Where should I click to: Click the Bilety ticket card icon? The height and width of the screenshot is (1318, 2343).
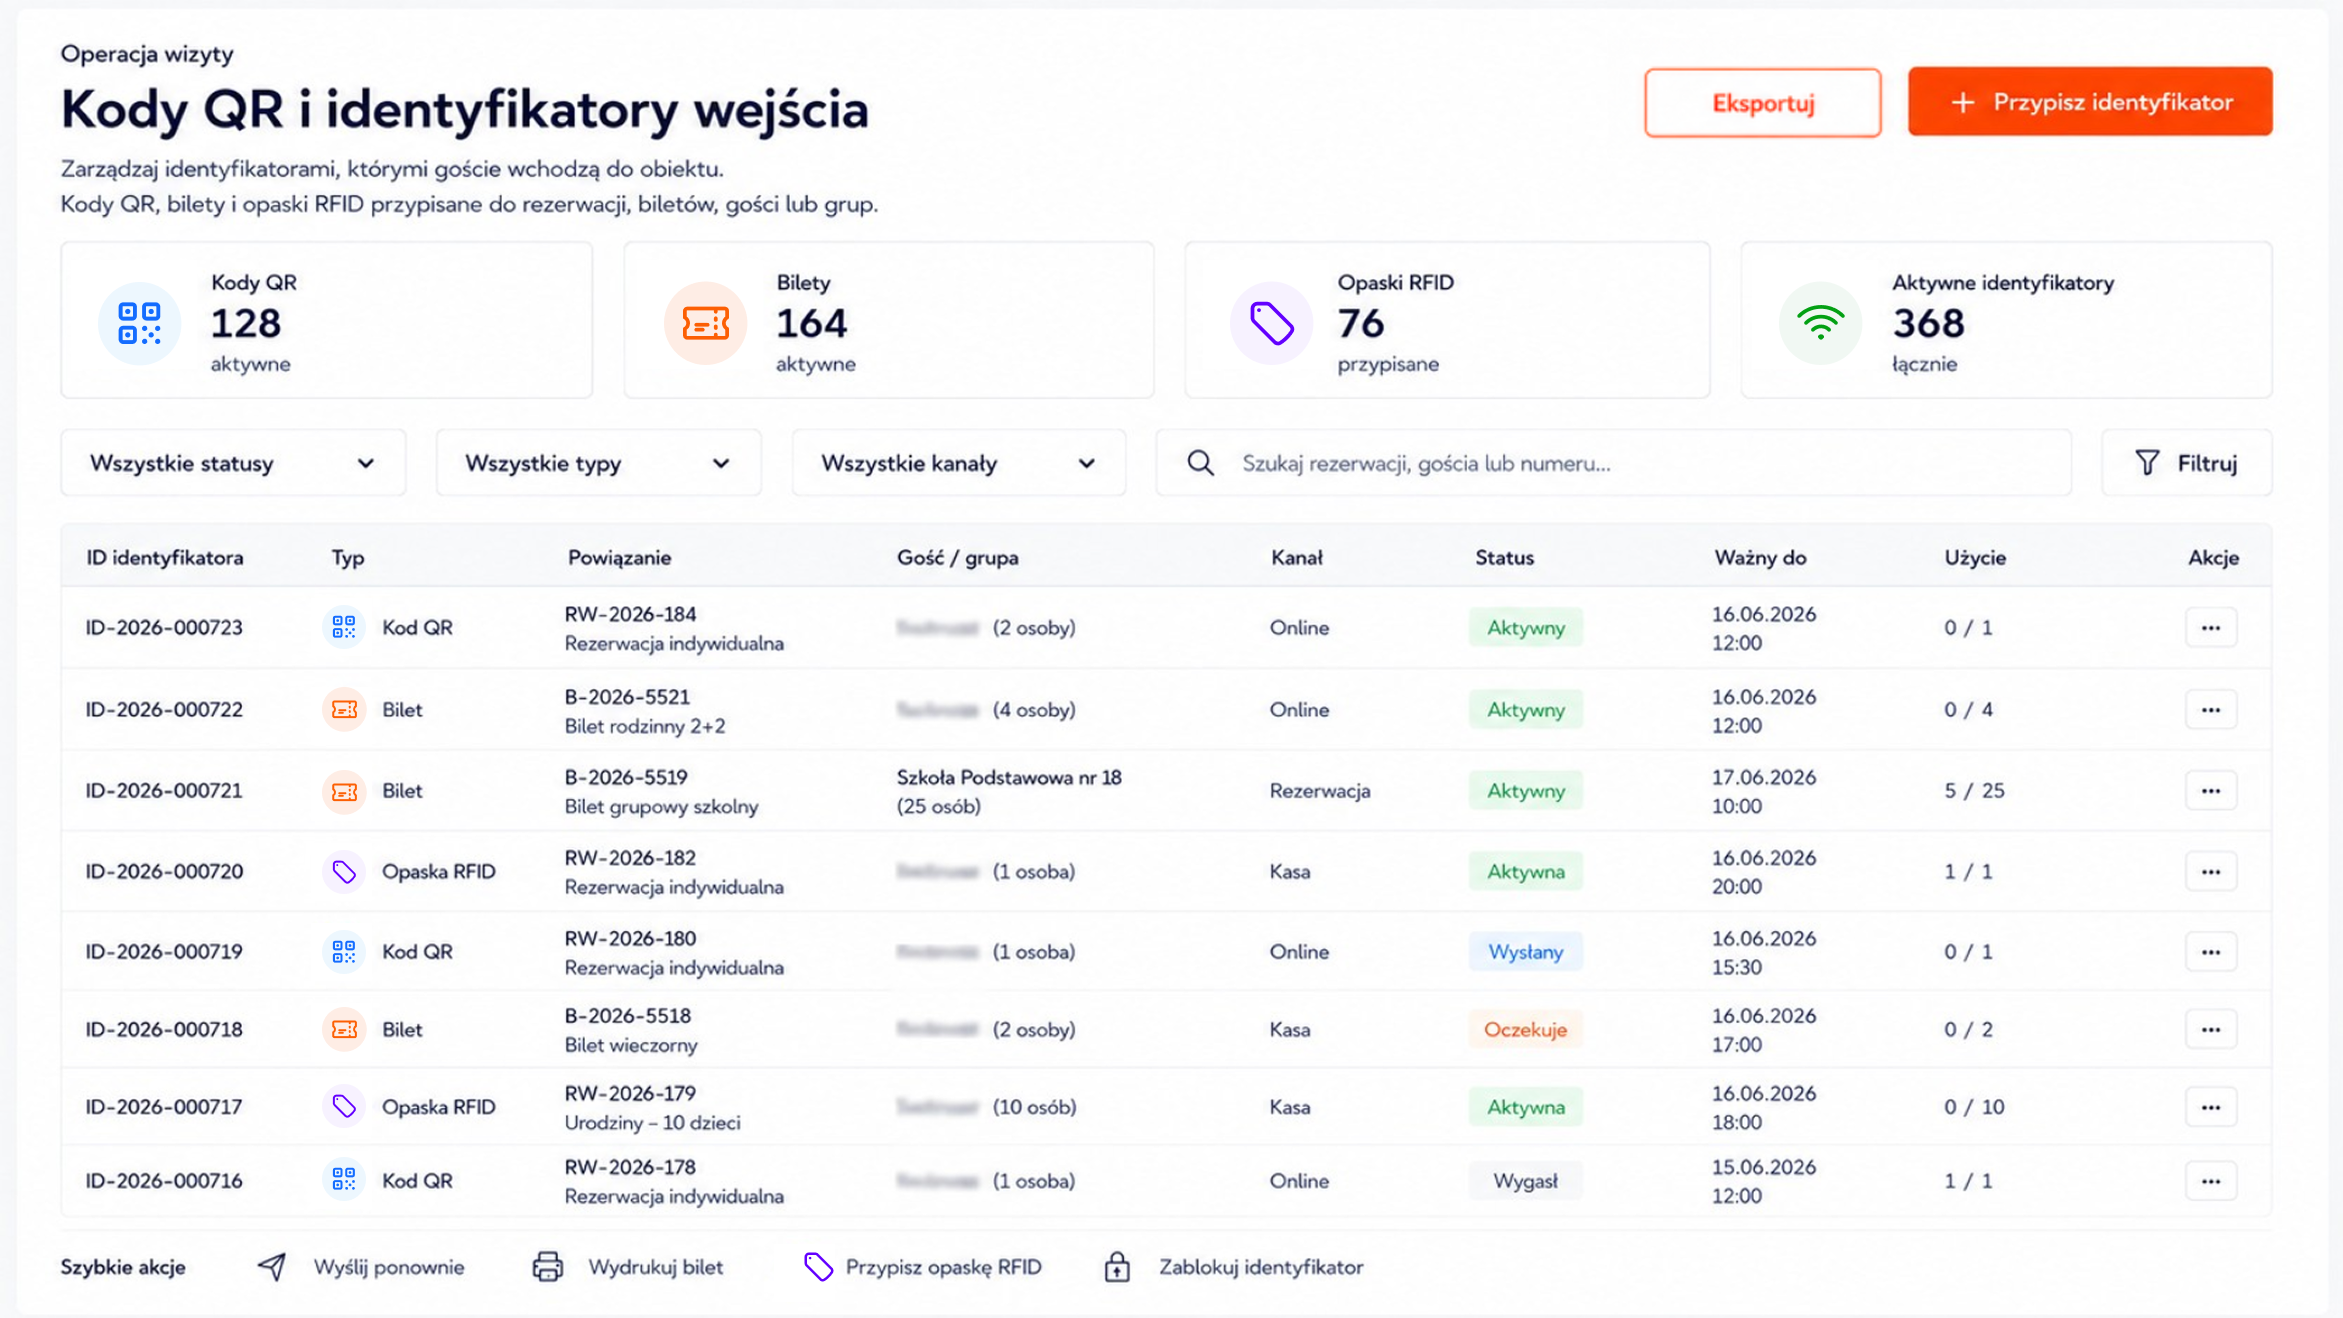tap(705, 323)
